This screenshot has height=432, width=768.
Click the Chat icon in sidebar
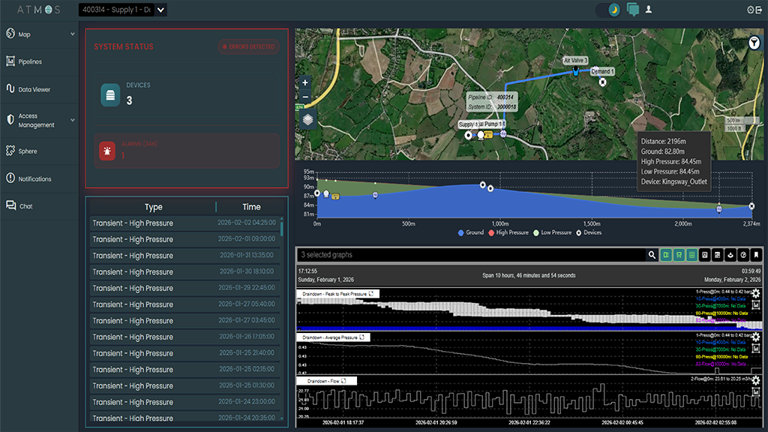pos(10,206)
